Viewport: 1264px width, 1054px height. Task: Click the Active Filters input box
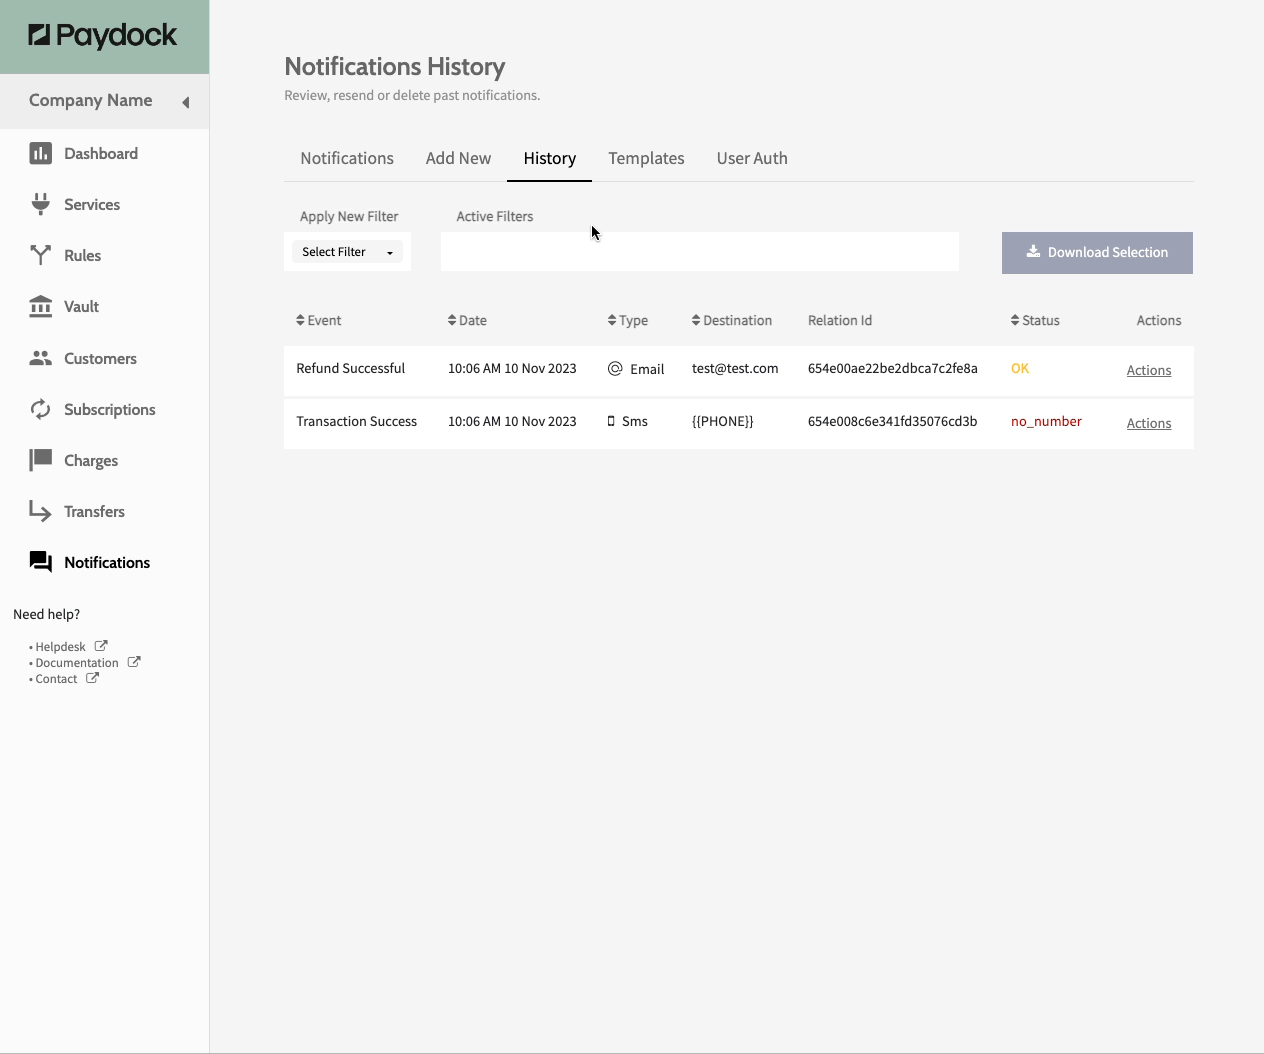(x=699, y=252)
